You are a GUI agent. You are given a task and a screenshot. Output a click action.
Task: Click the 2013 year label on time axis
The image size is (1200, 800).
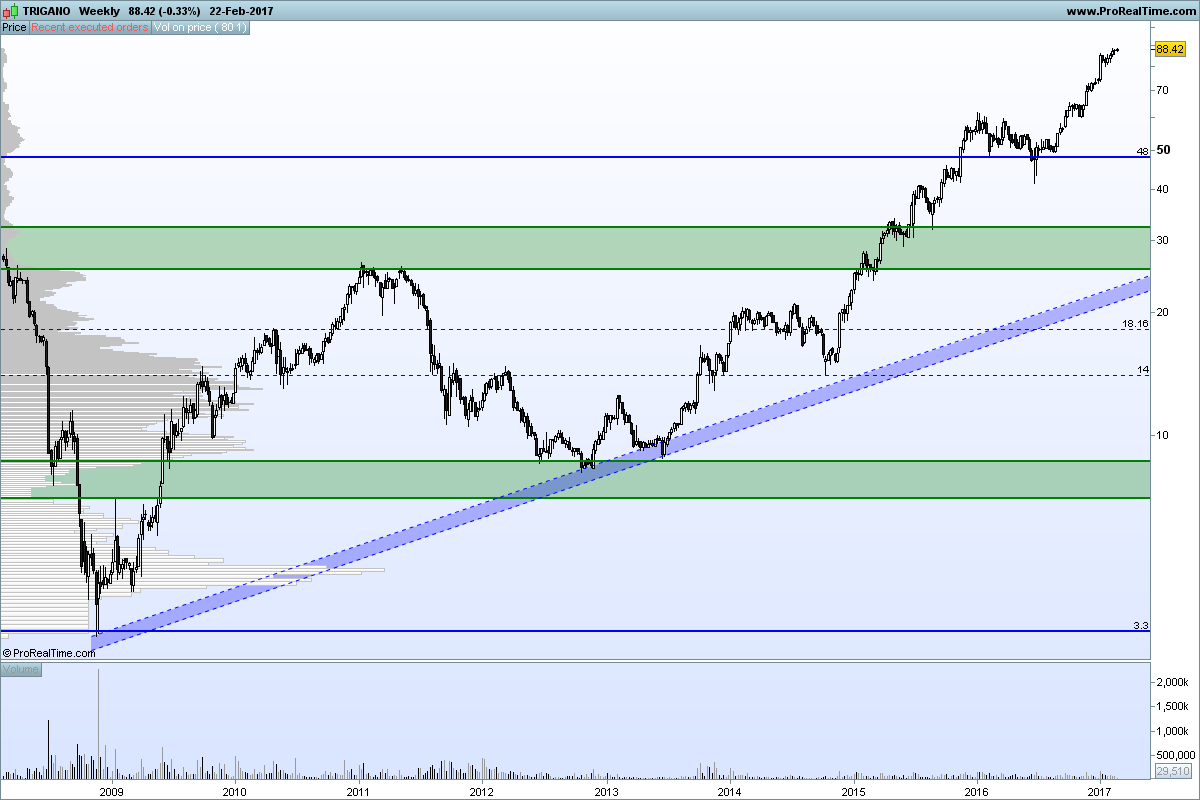click(x=606, y=790)
